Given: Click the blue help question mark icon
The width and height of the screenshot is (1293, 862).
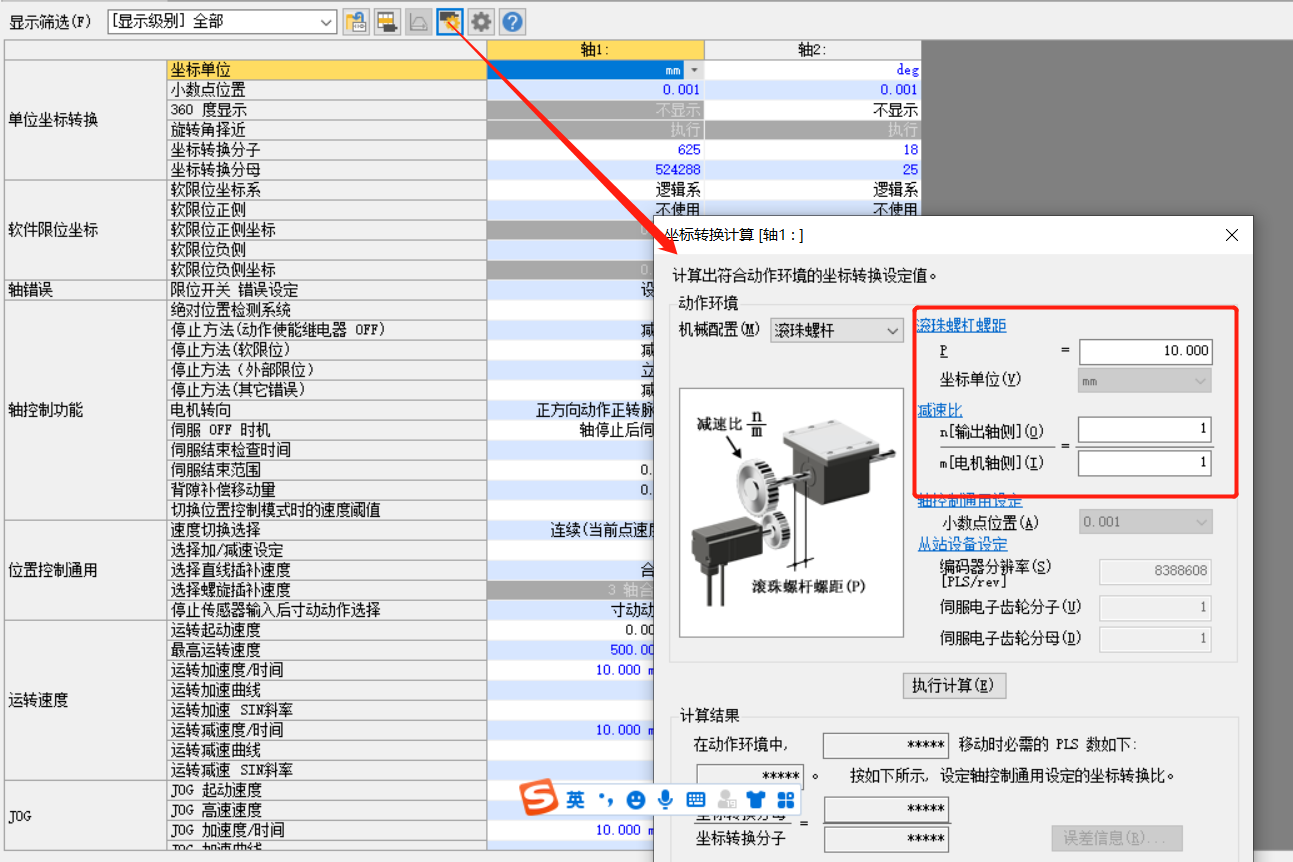Looking at the screenshot, I should (512, 21).
